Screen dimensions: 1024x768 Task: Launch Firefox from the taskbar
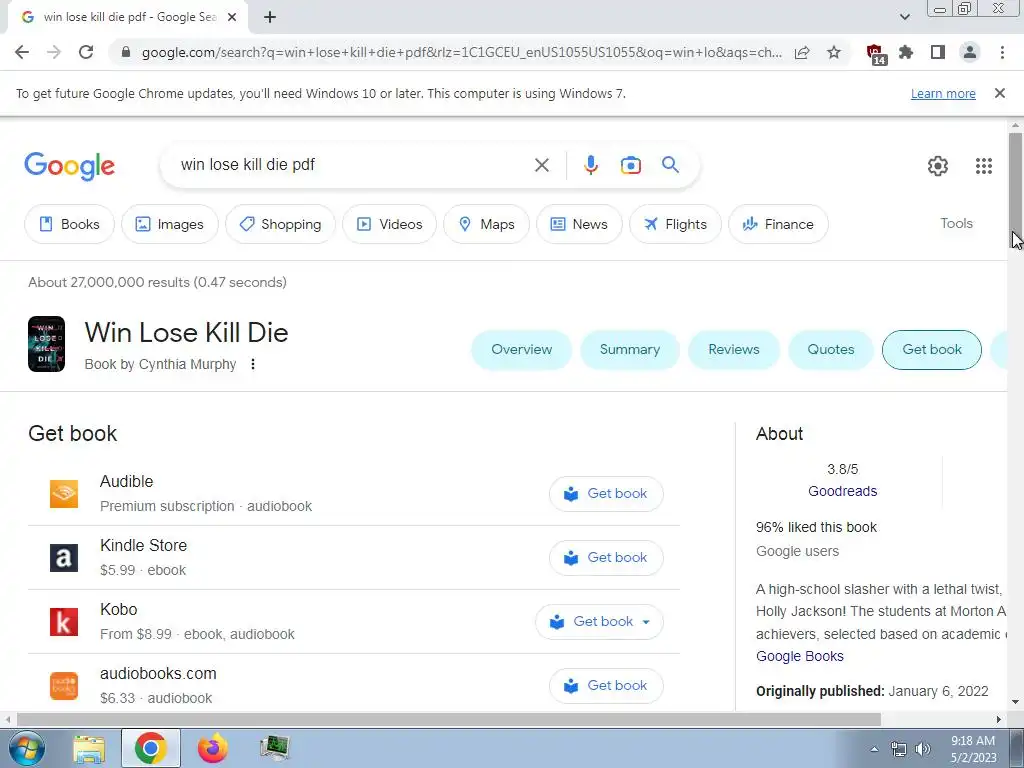coord(213,748)
